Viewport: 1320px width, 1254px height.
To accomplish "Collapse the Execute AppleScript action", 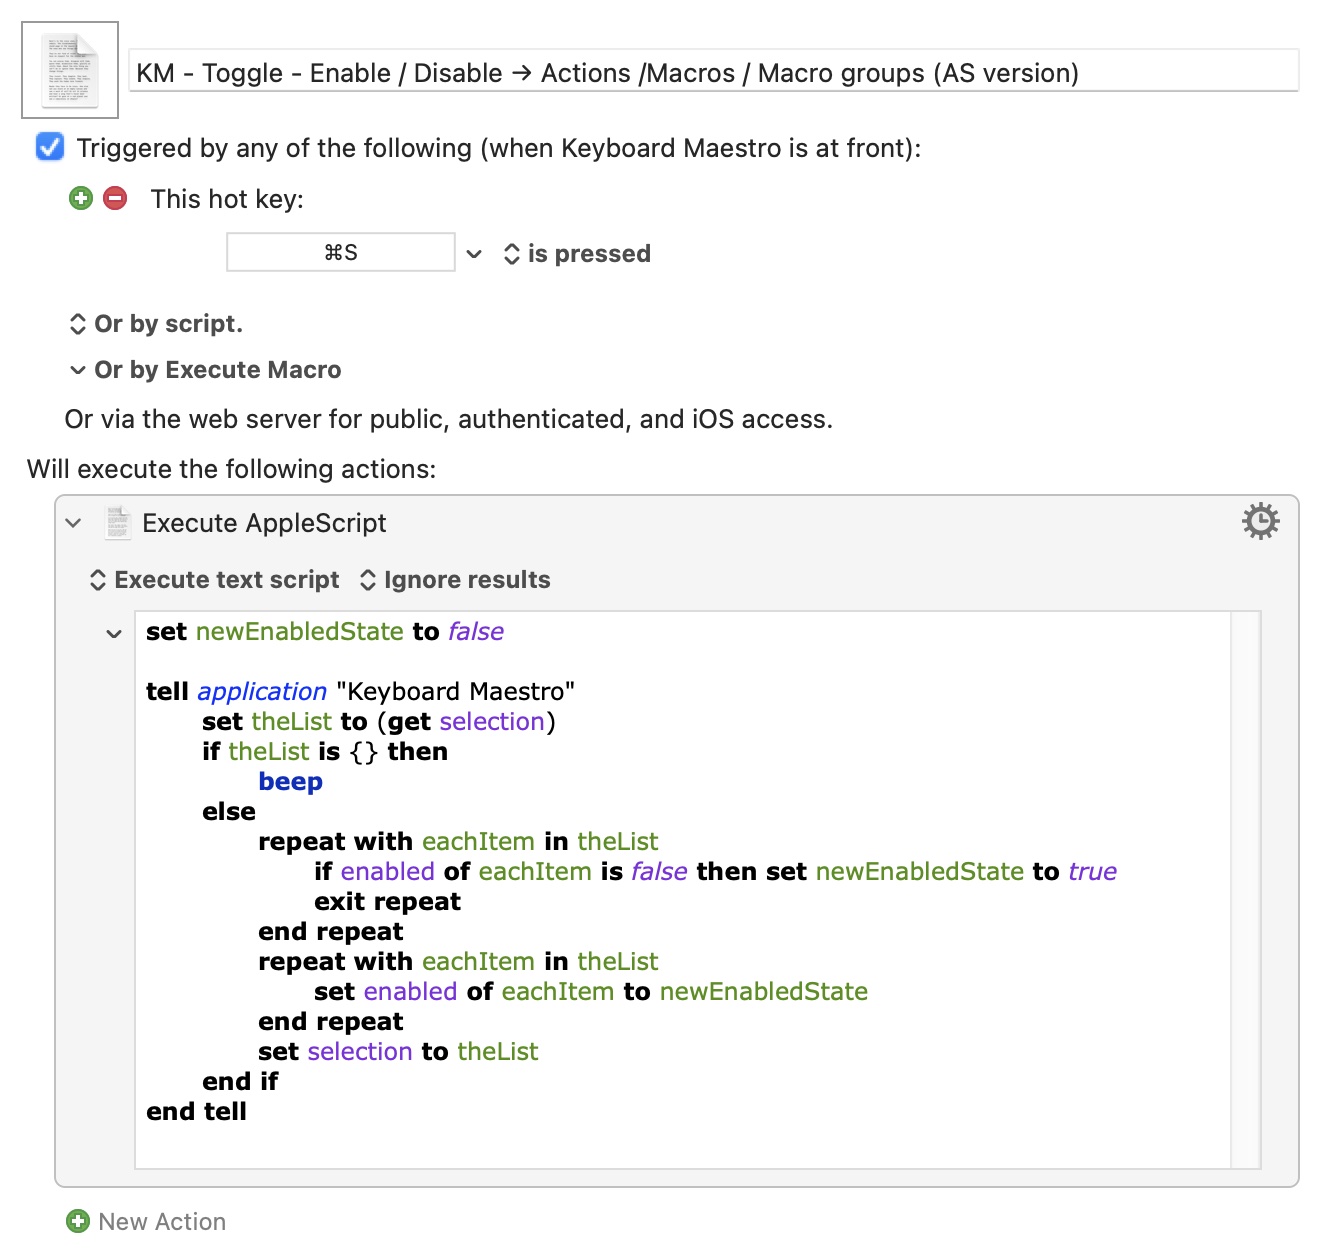I will pos(73,523).
